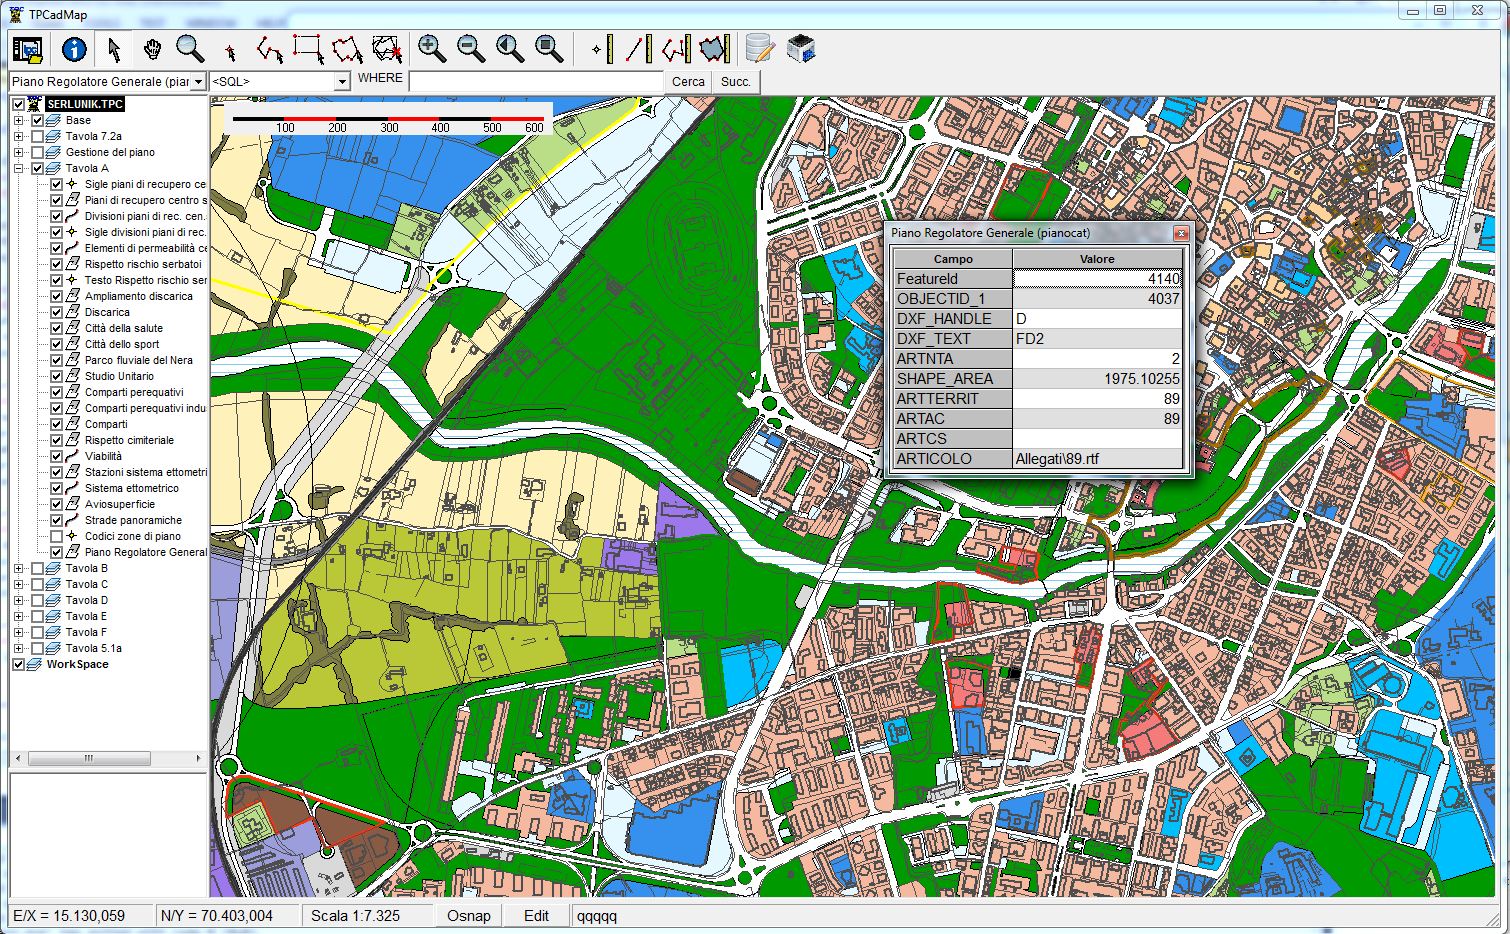Select the Comparti perequativi layer label

point(134,392)
